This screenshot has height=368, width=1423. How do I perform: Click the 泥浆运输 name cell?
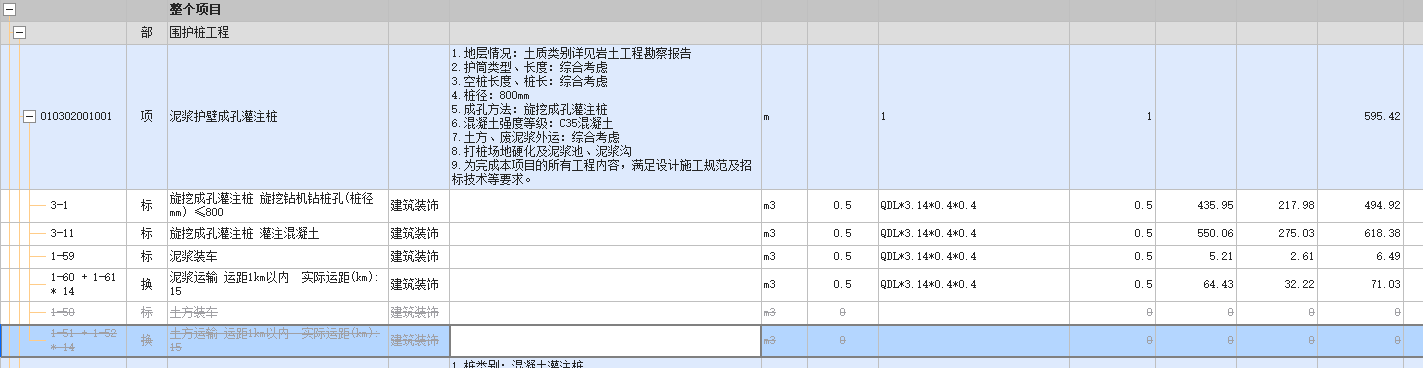coord(277,284)
